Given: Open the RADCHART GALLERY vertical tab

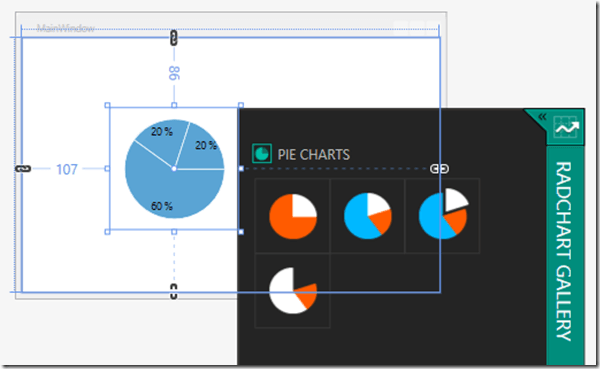Looking at the screenshot, I should click(x=565, y=251).
